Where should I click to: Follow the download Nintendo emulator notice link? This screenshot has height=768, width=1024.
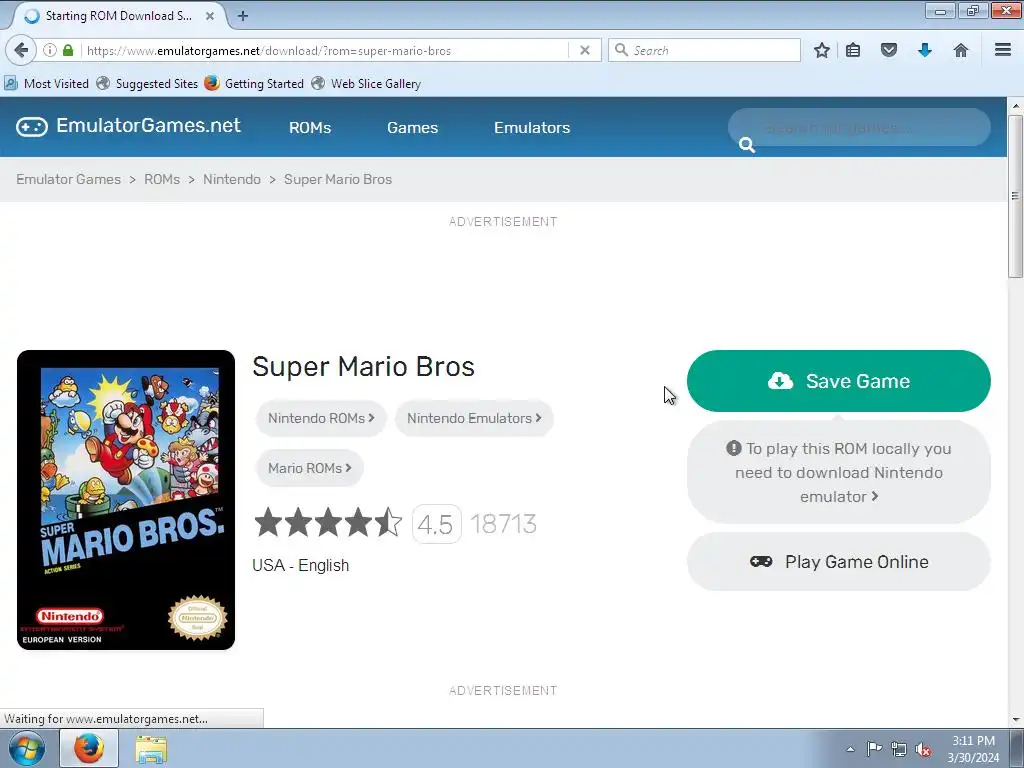point(839,472)
